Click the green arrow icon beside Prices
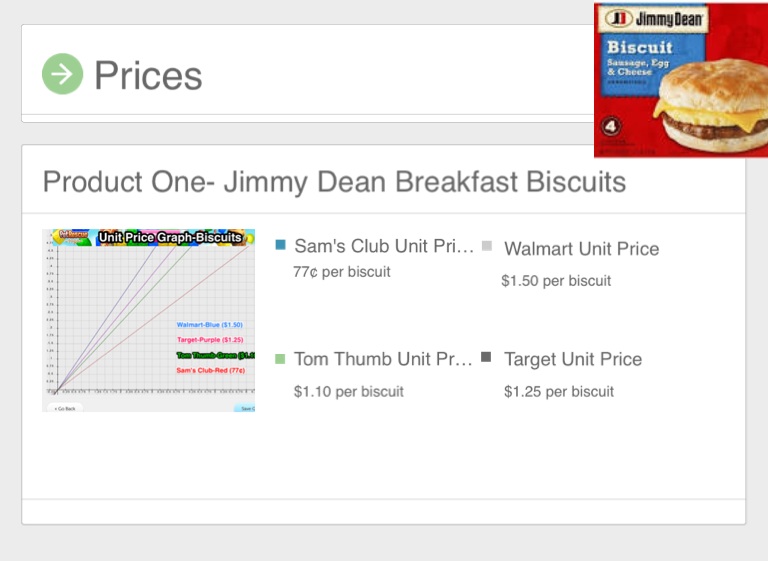The width and height of the screenshot is (768, 561). pos(62,74)
